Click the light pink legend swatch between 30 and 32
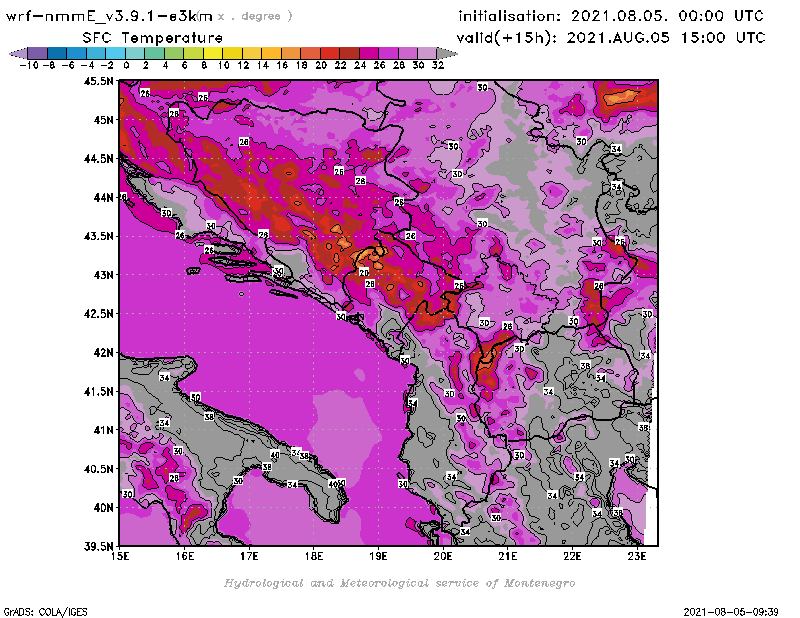Screen dimensions: 800x618 coord(427,53)
